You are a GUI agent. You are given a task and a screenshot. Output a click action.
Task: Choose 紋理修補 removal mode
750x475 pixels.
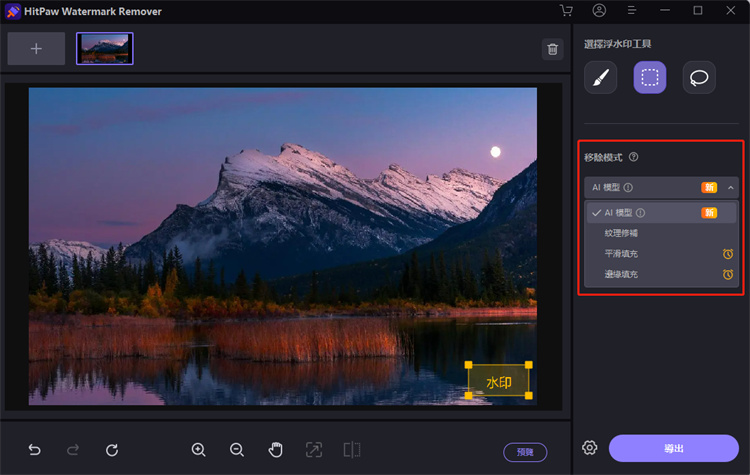pyautogui.click(x=621, y=233)
